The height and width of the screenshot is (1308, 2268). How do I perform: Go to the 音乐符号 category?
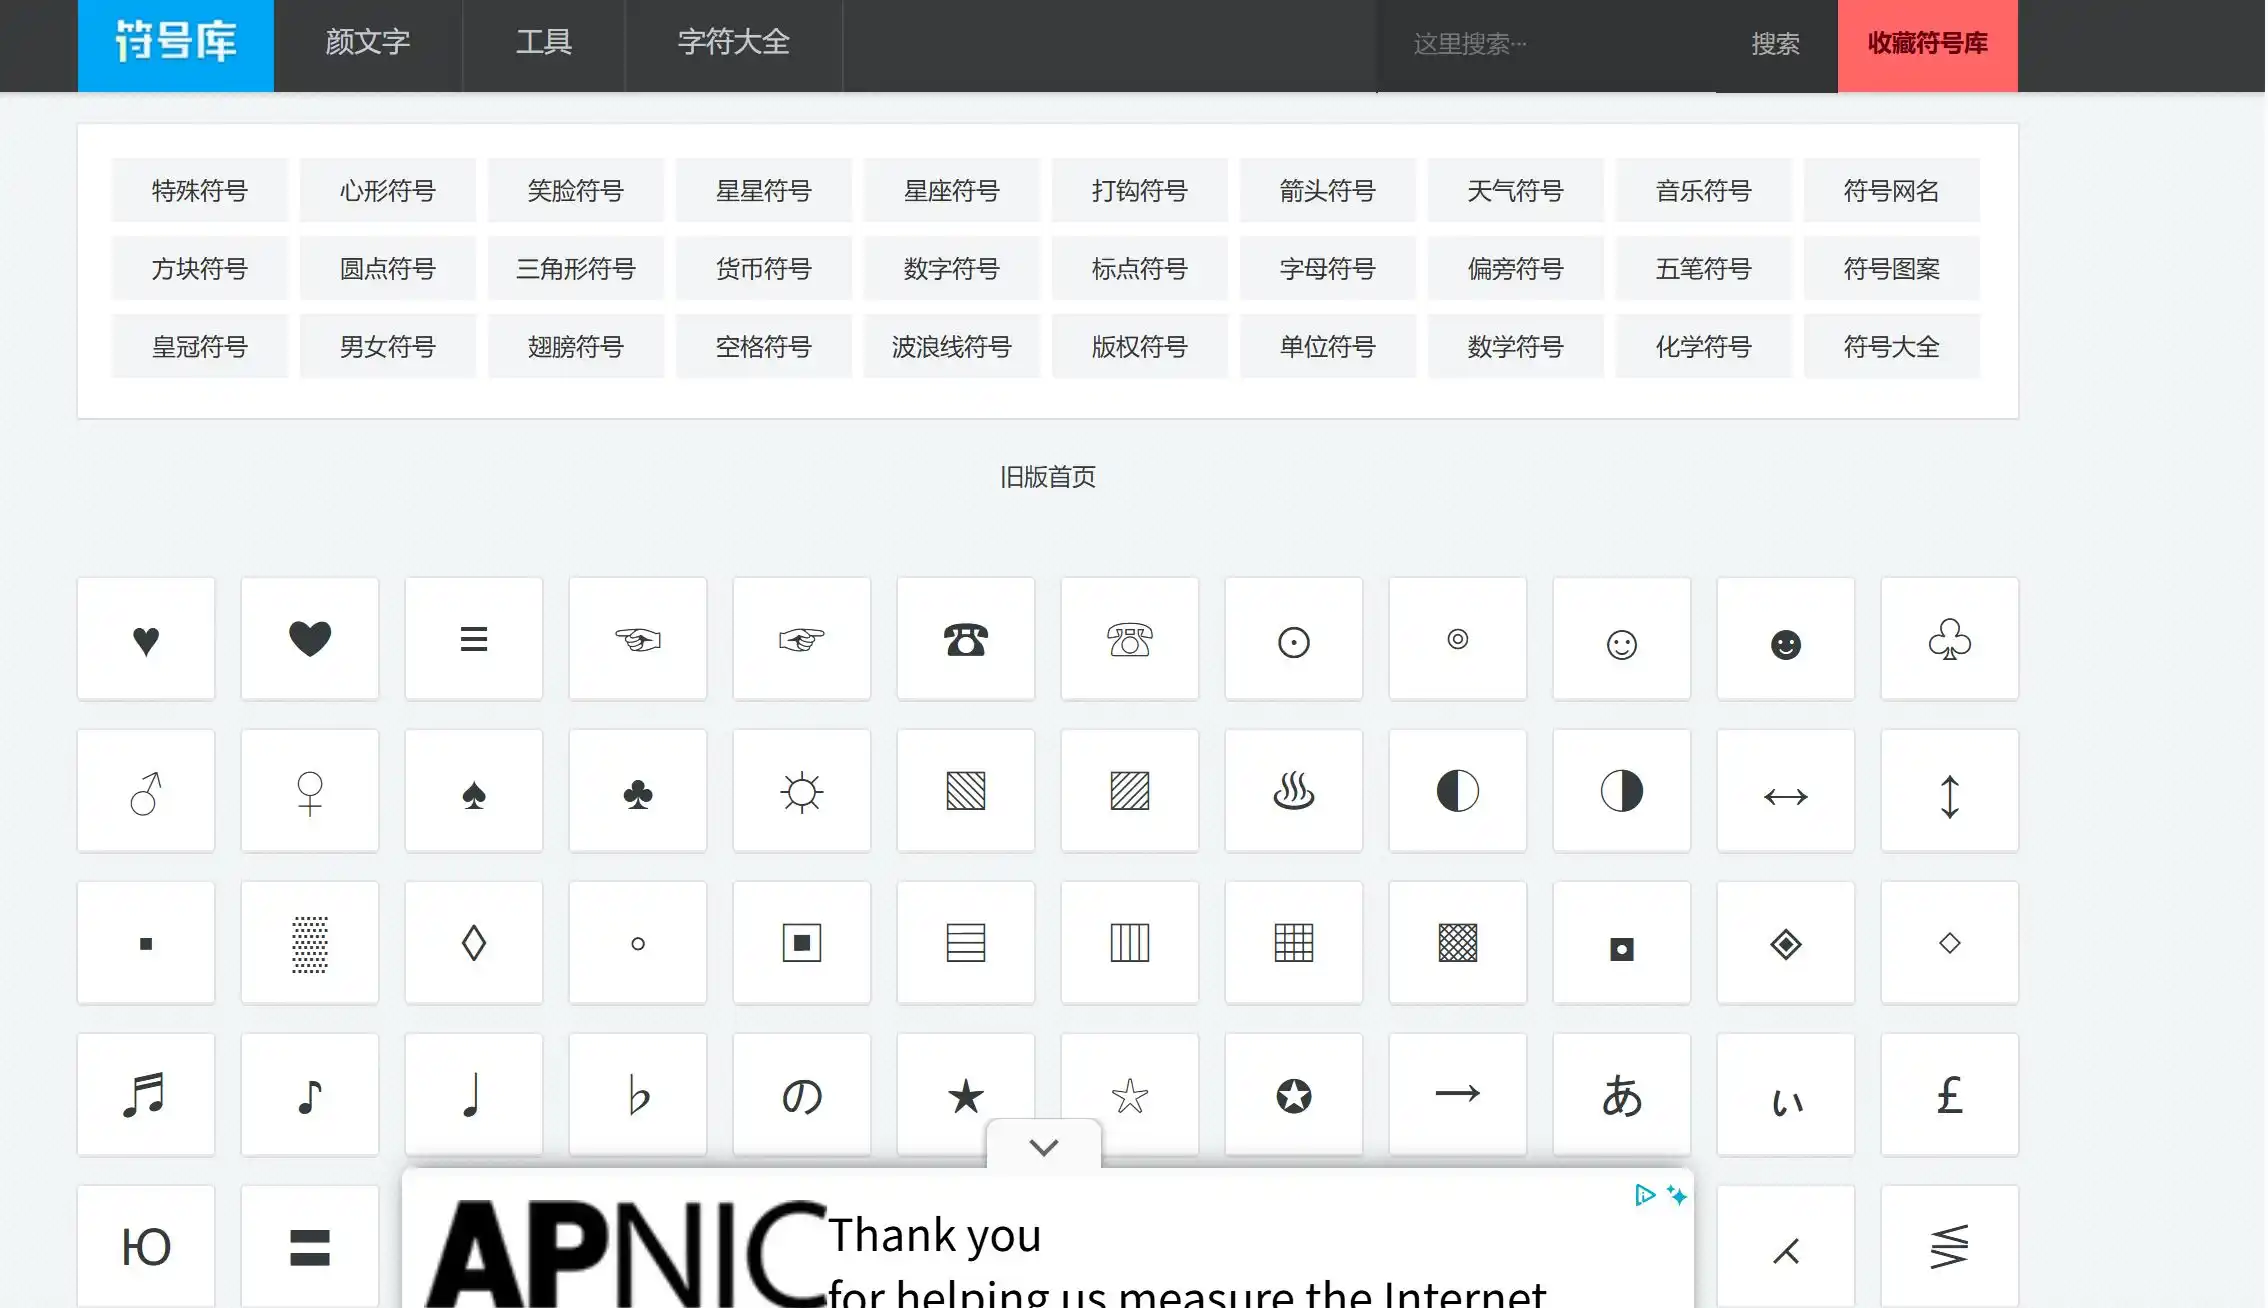1704,190
